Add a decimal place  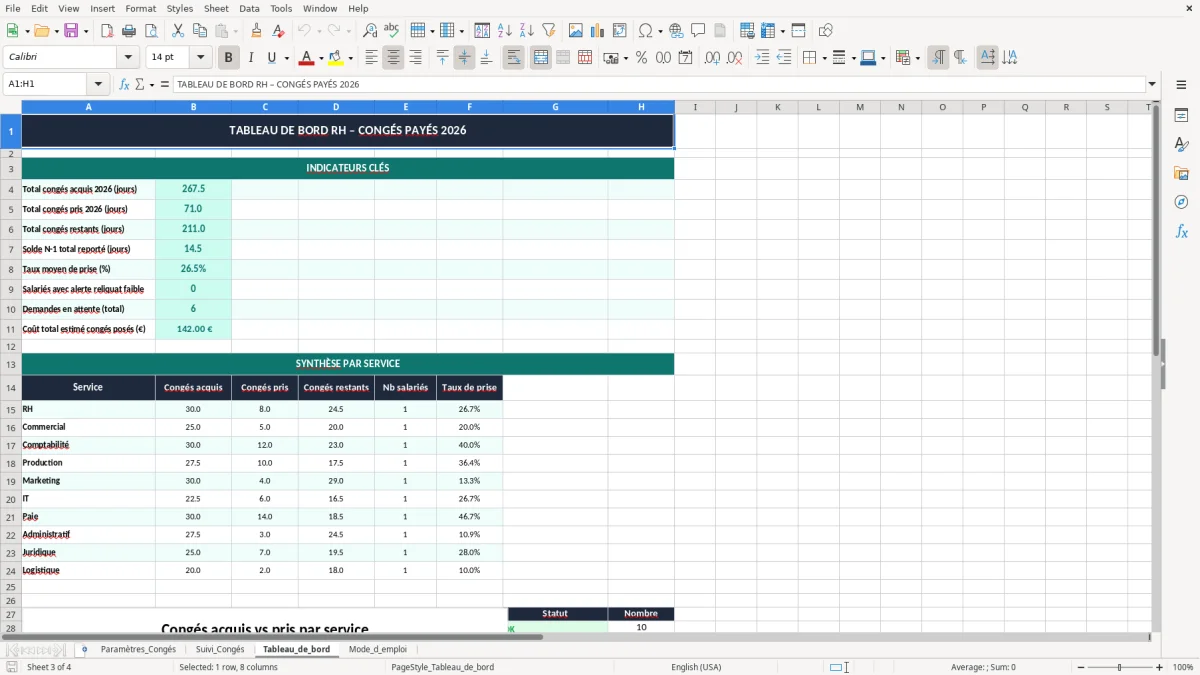point(712,58)
